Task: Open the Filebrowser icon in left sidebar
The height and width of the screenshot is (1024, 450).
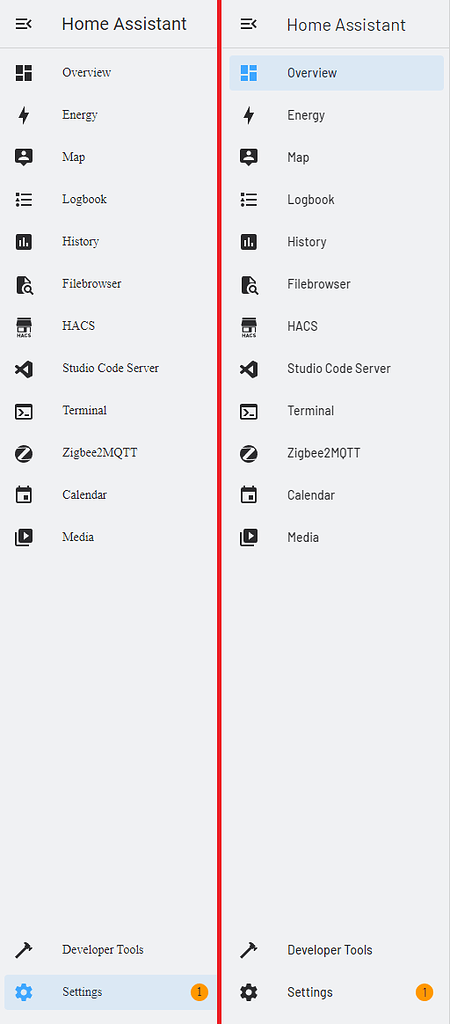Action: click(24, 285)
